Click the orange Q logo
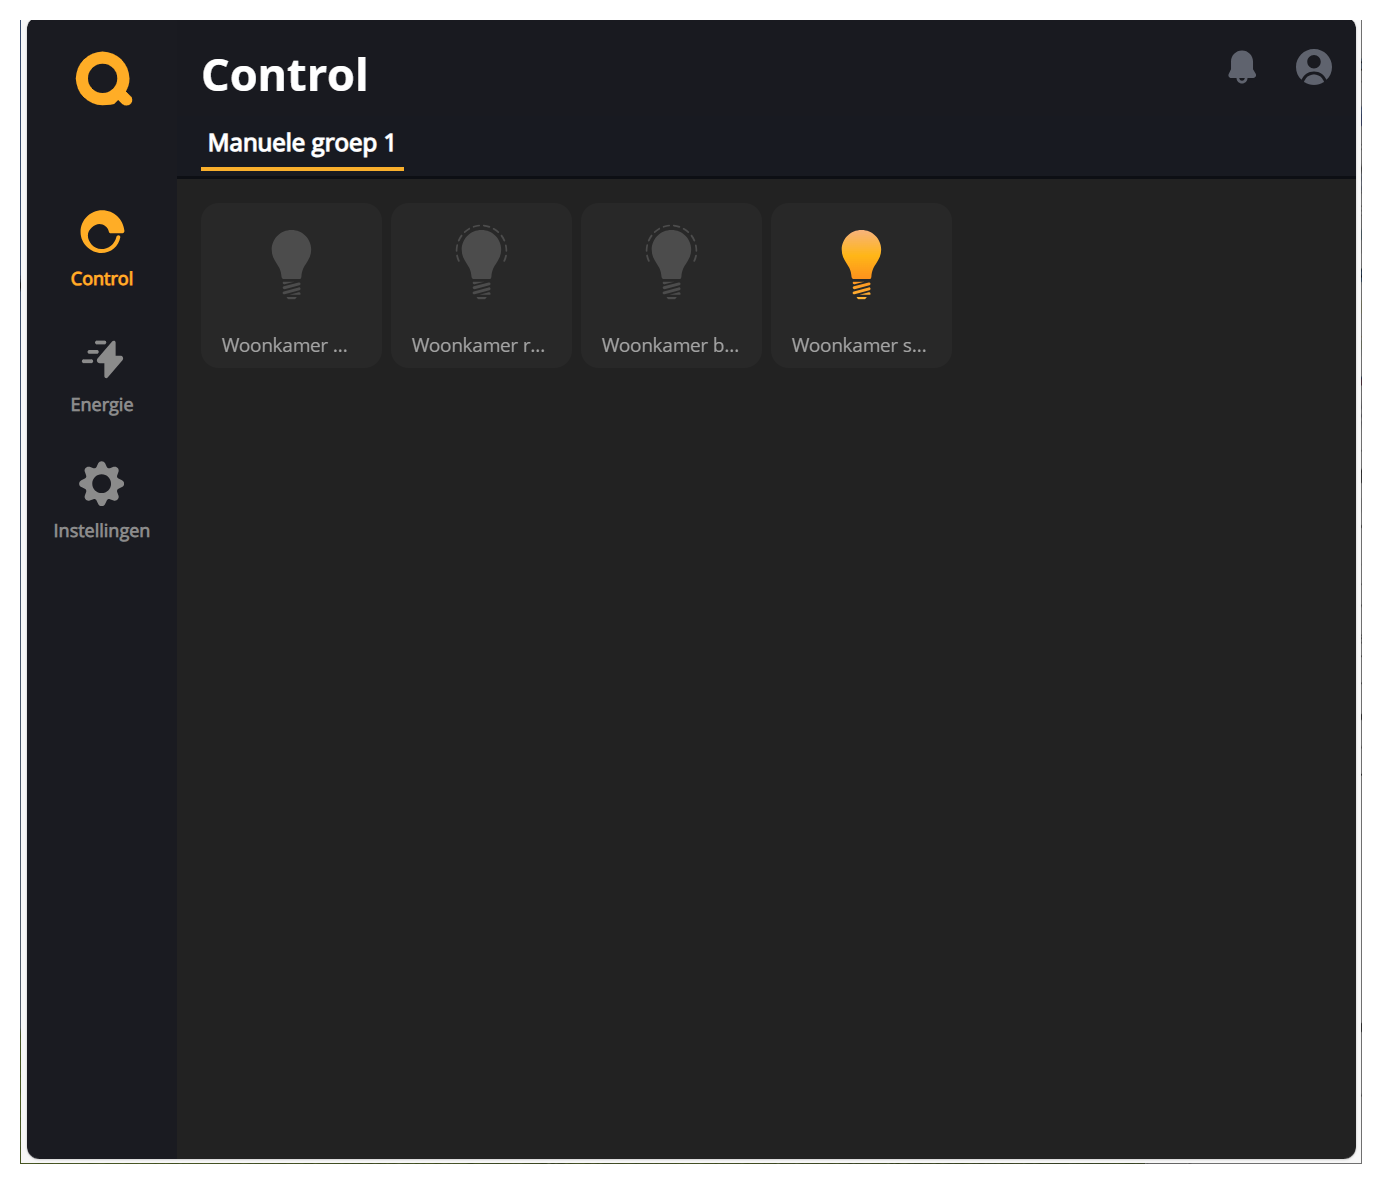Screen dimensions: 1382x1184 [x=104, y=79]
